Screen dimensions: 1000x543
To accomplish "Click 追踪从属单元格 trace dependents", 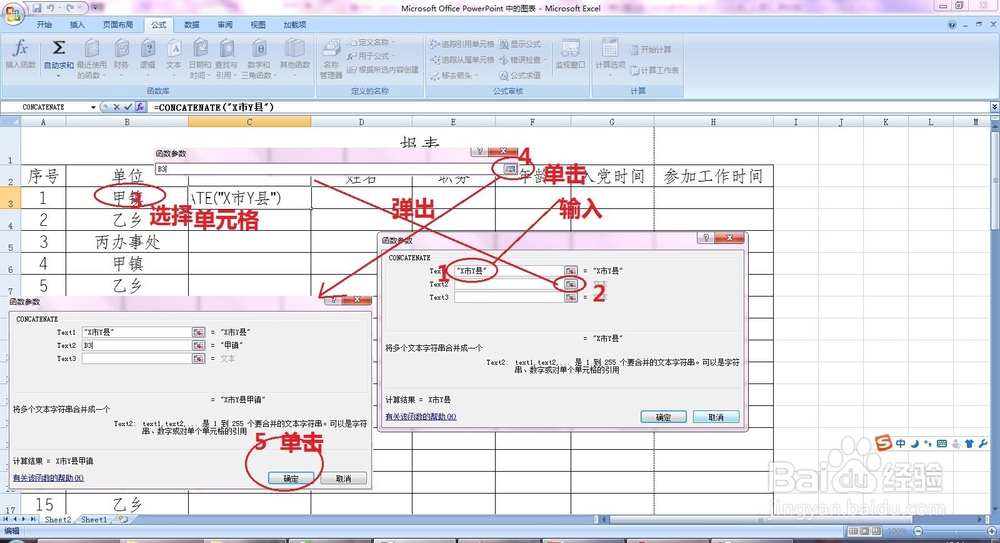I will tap(462, 59).
